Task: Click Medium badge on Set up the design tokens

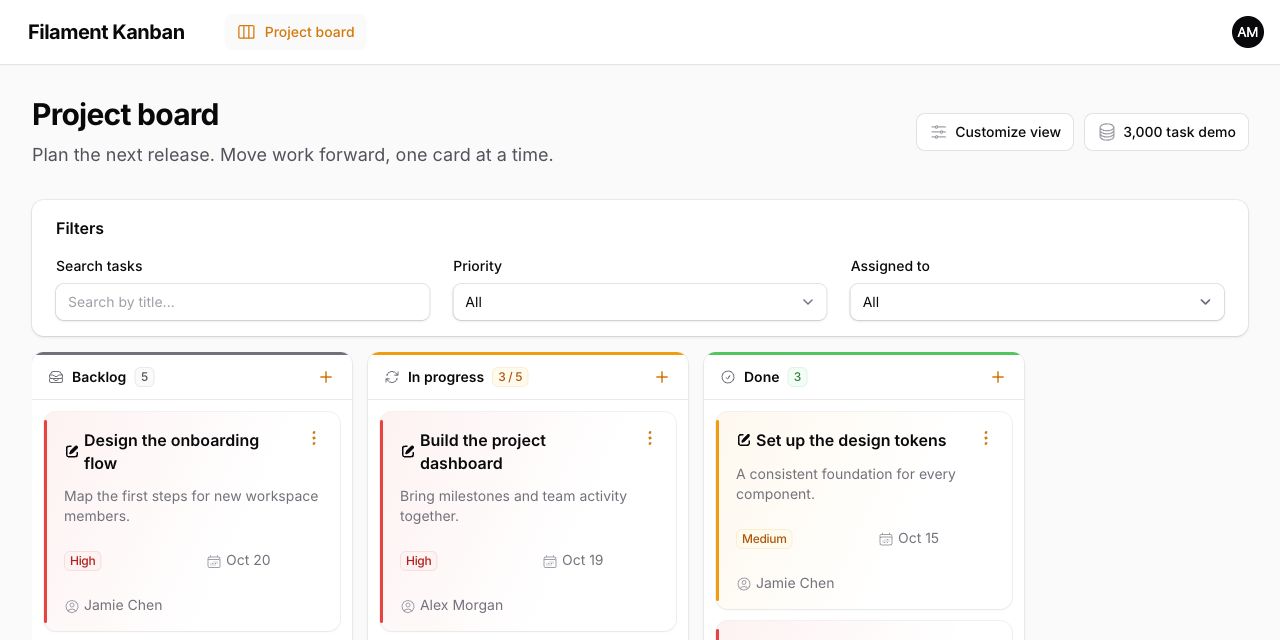Action: click(764, 539)
